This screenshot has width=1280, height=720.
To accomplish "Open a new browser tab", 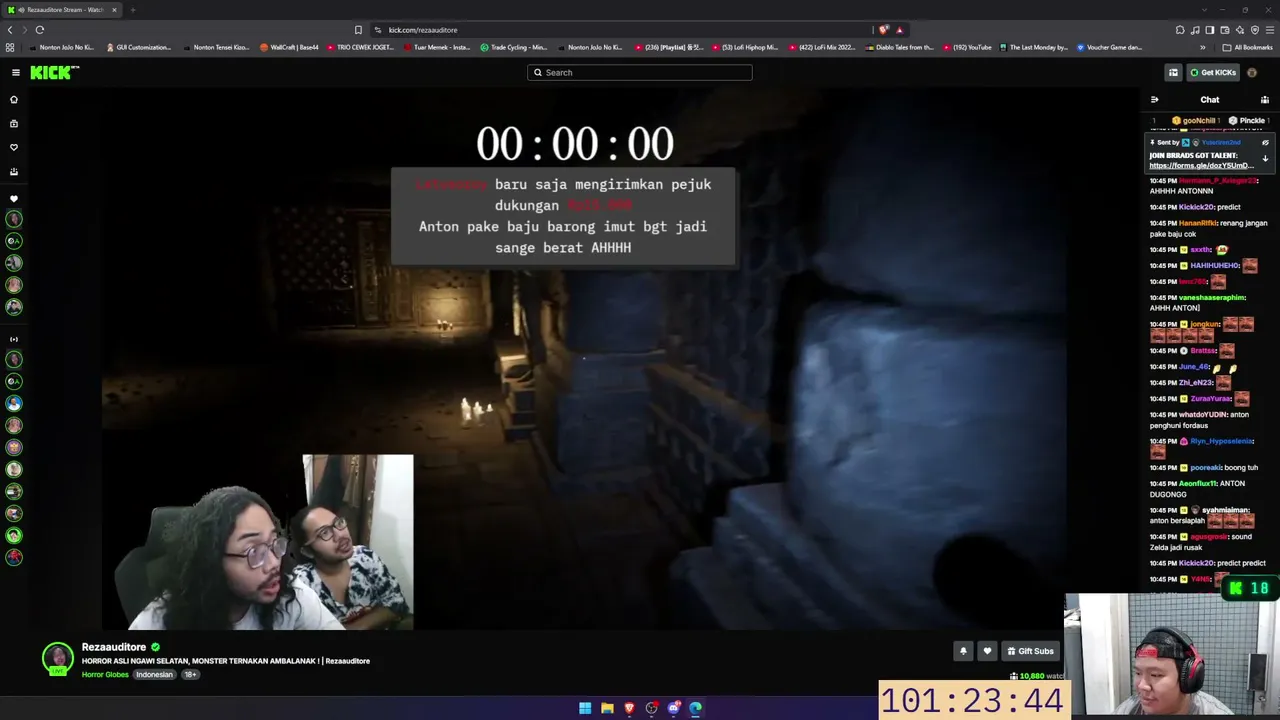I will (x=132, y=10).
